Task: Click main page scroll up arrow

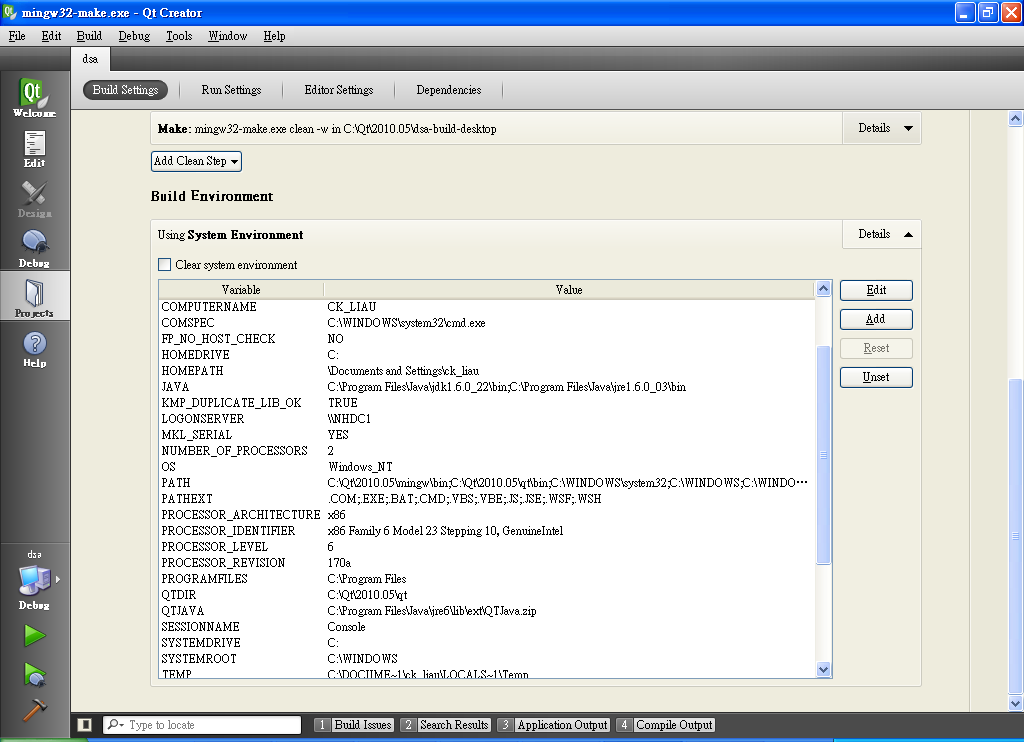Action: coord(1015,118)
